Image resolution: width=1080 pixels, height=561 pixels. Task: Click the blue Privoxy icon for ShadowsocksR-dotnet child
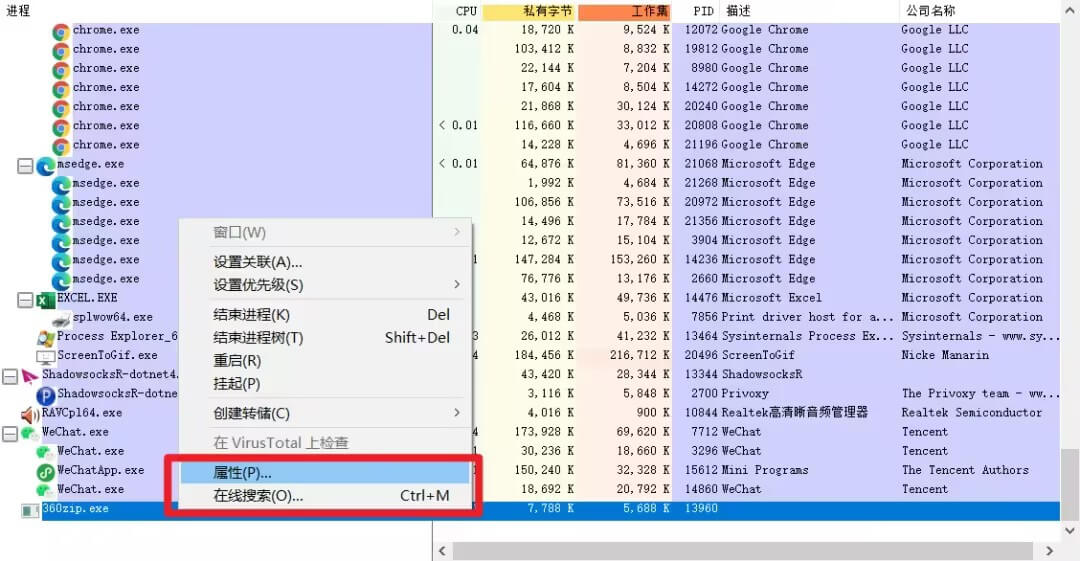point(45,394)
